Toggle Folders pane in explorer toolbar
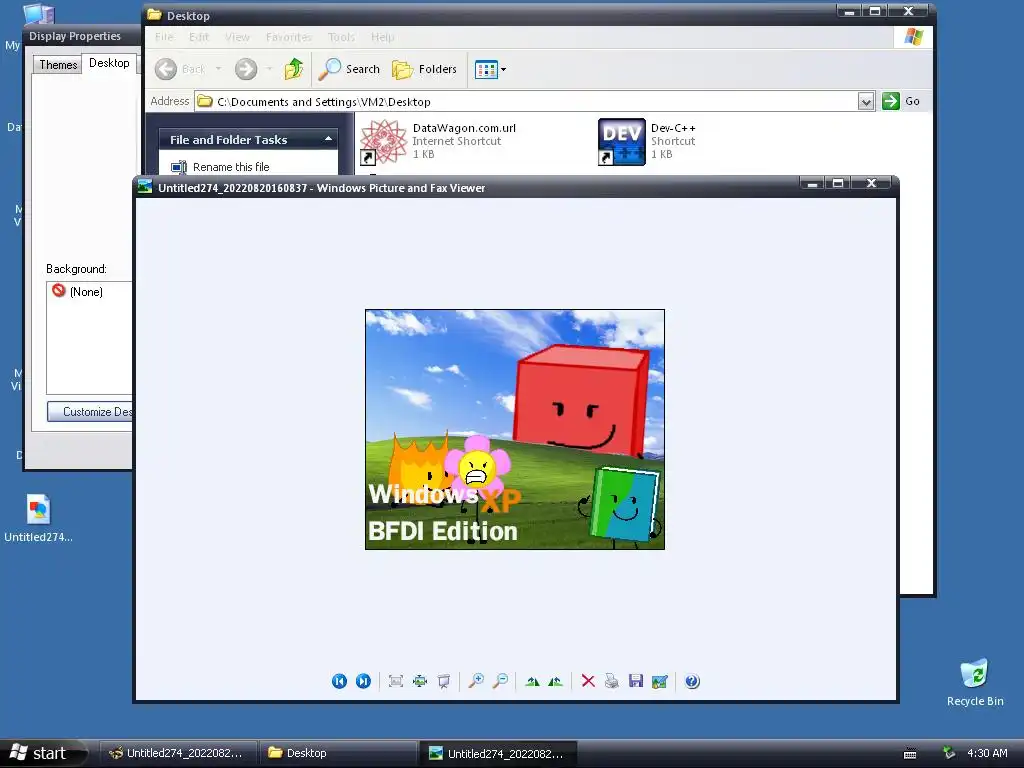This screenshot has width=1024, height=768. tap(424, 69)
